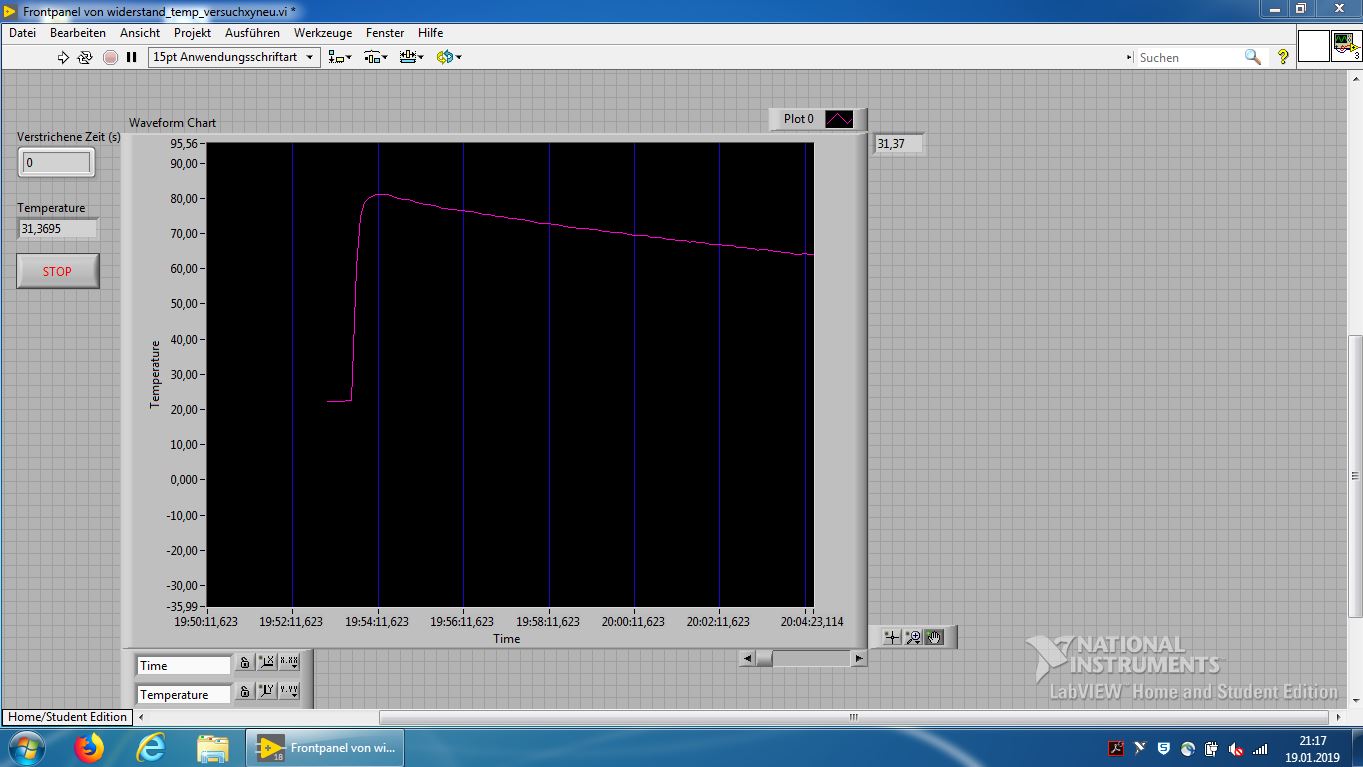Screen dimensions: 1363x767
Task: Select the crosshair cursor tool in graph palette
Action: point(892,637)
